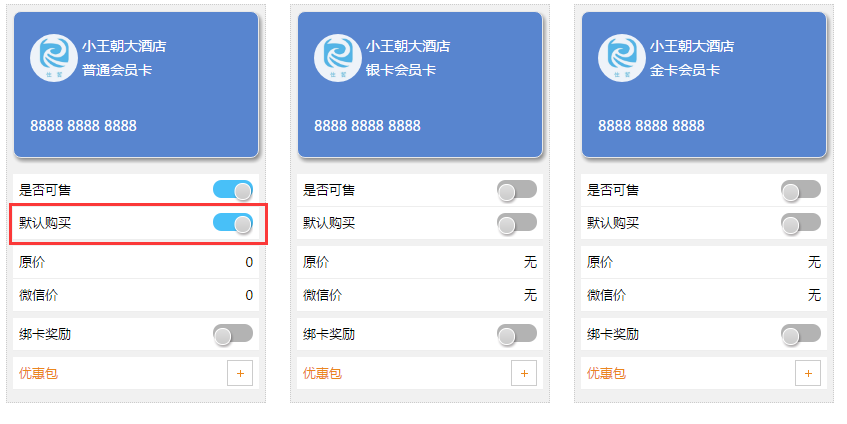Click the 优惠包 link under 金卡会员卡

click(x=607, y=373)
